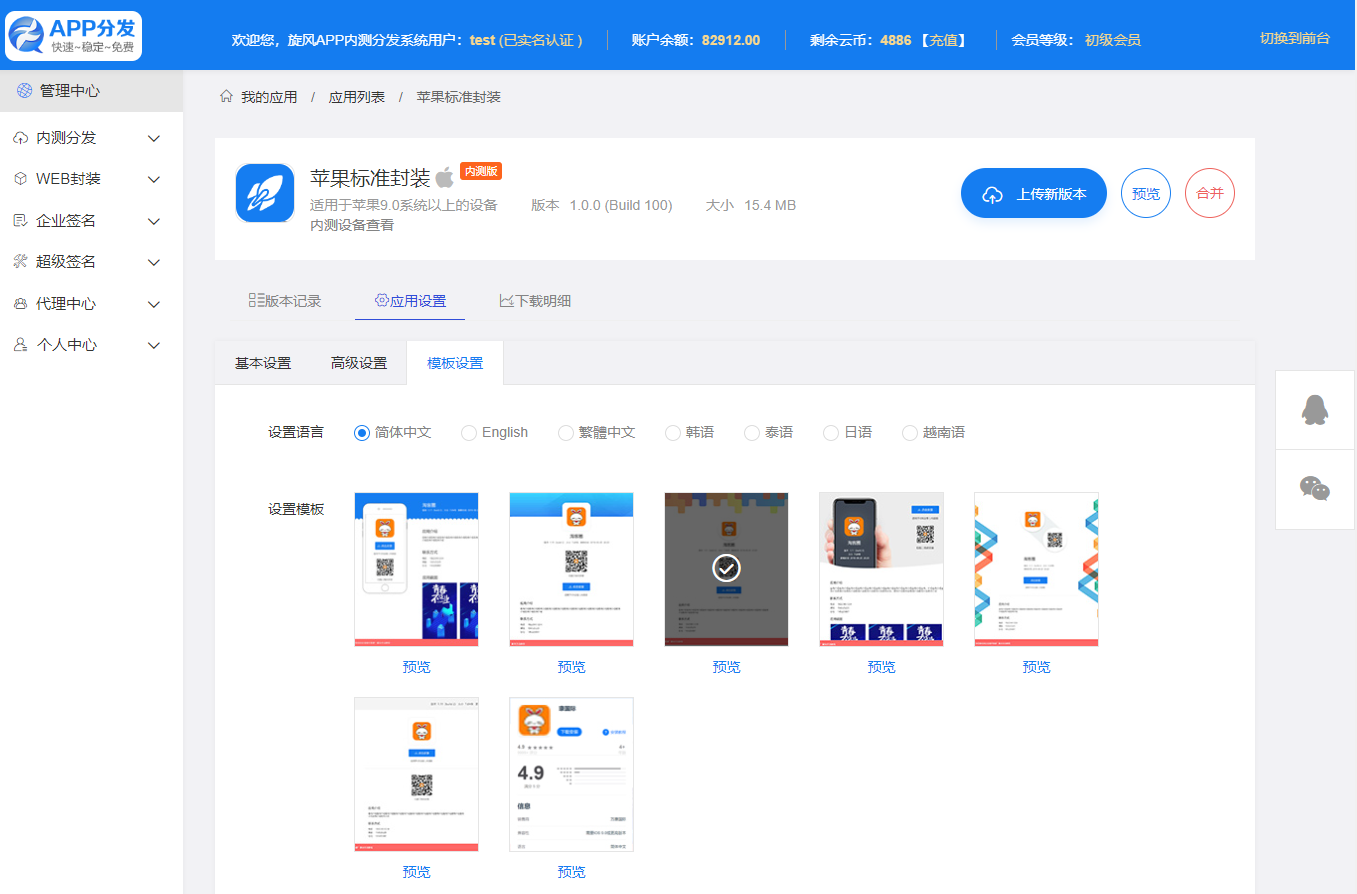This screenshot has width=1357, height=894.
Task: Open 内测设备查看 link
Action: pos(352,225)
